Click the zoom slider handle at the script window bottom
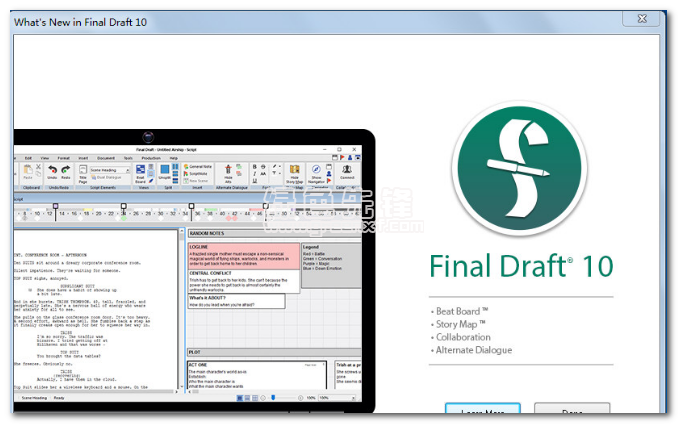The height and width of the screenshot is (424, 678). point(273,398)
